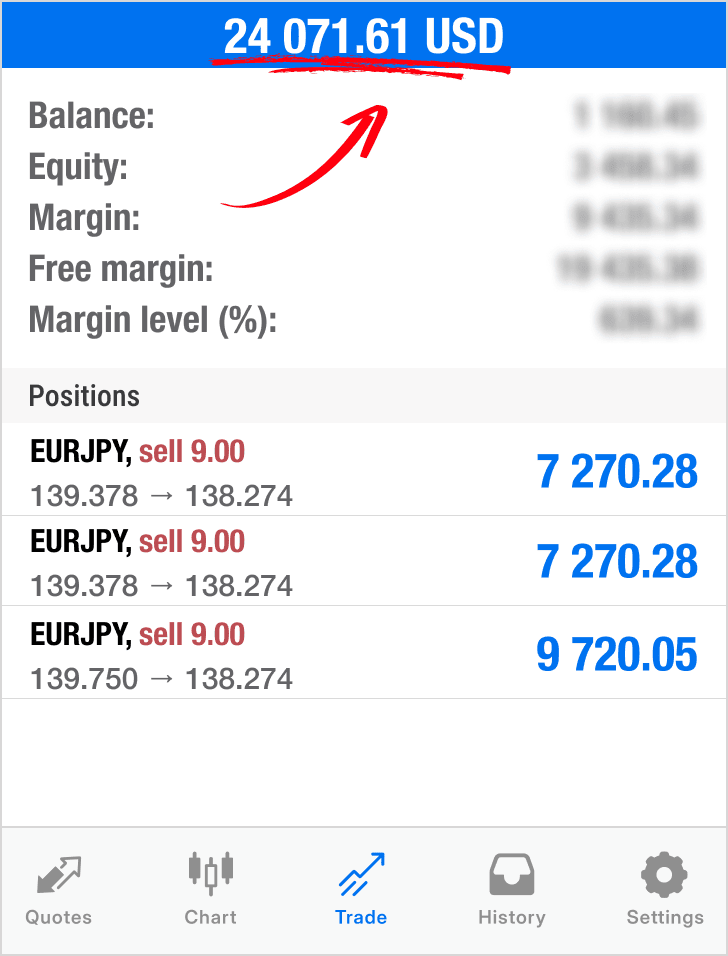Tap the 24 071.61 USD total profit header
This screenshot has width=728, height=956.
click(363, 37)
